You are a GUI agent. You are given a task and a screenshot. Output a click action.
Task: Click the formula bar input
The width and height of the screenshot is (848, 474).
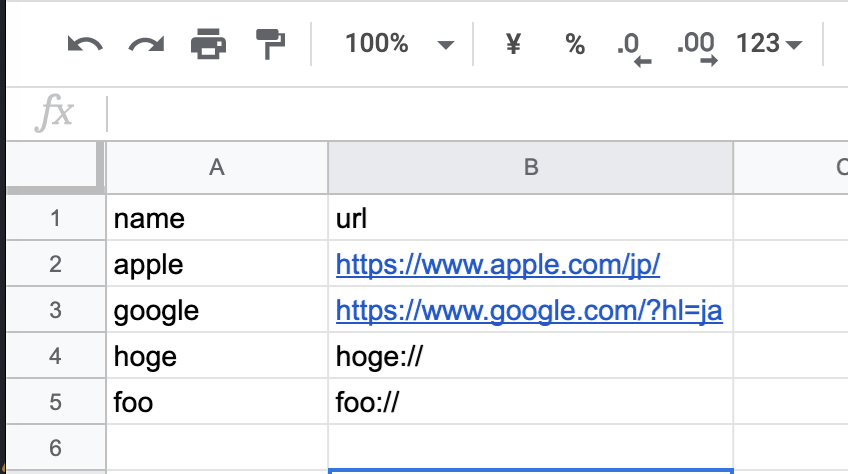(478, 114)
